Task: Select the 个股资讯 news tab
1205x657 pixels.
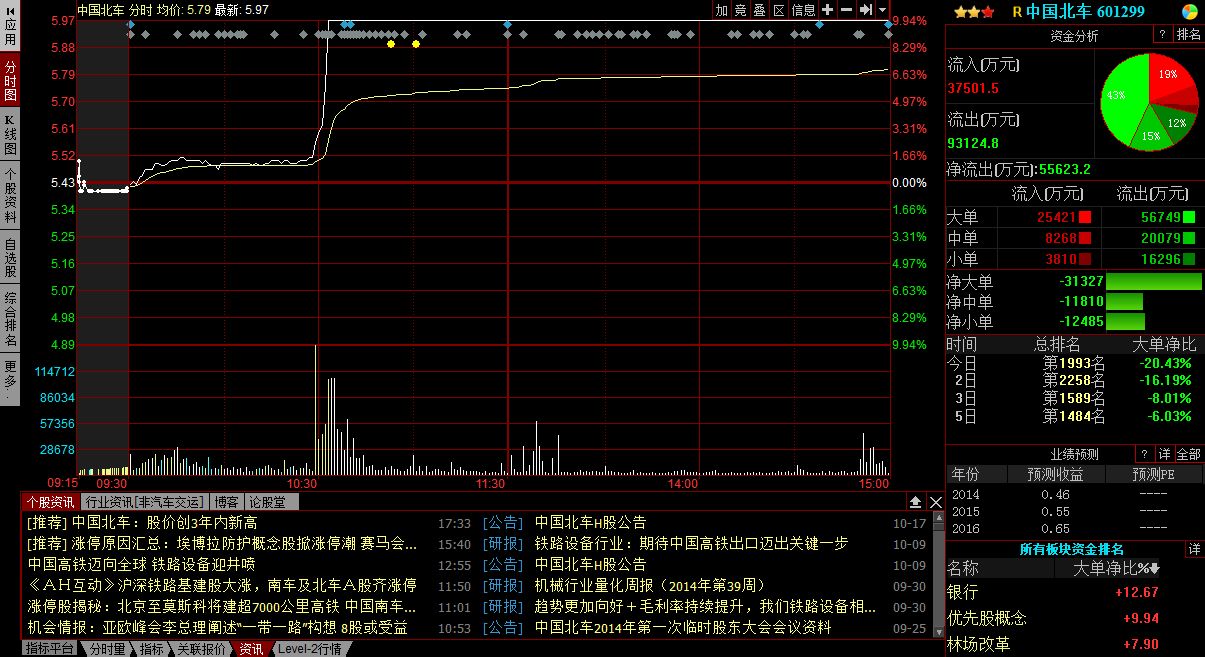Action: [x=50, y=502]
